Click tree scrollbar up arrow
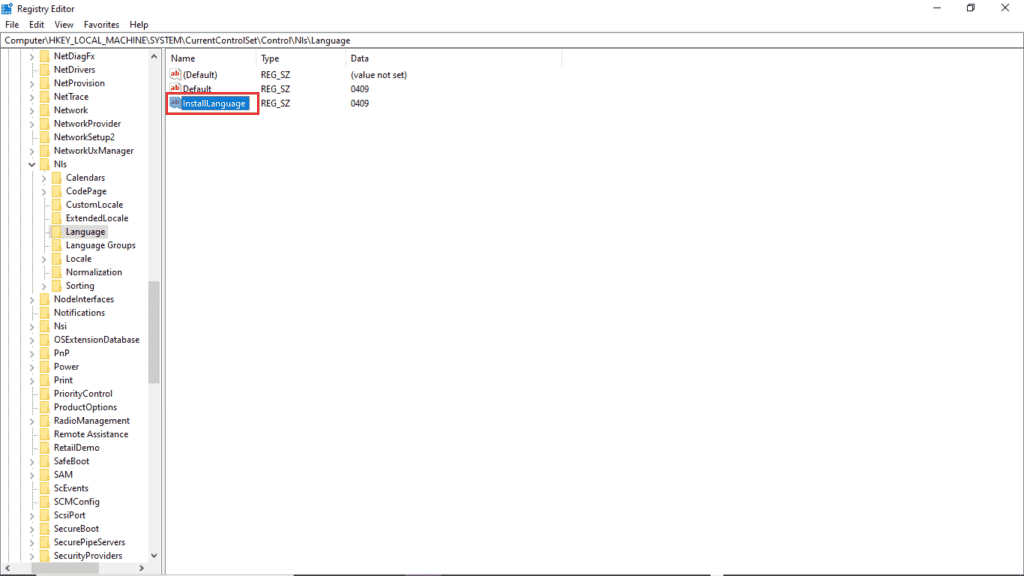This screenshot has height=576, width=1024. click(154, 57)
